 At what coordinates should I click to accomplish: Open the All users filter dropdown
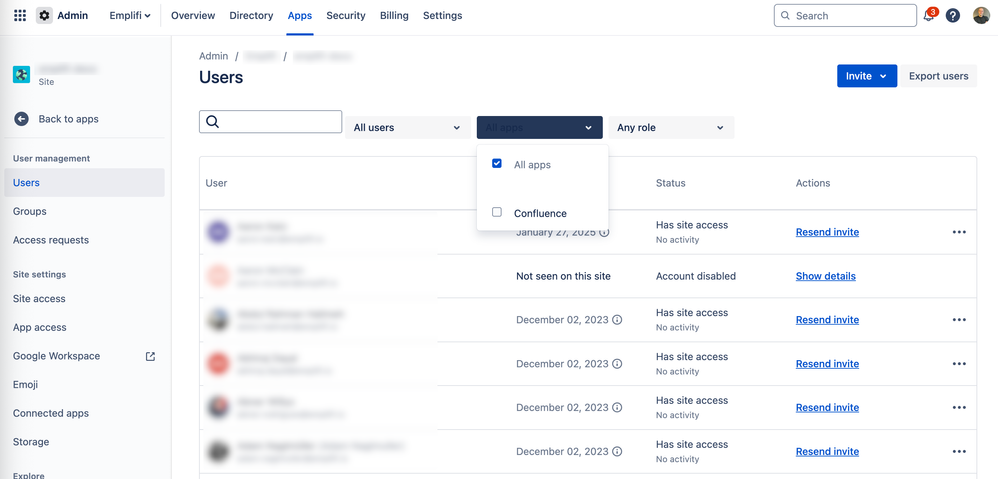(407, 127)
